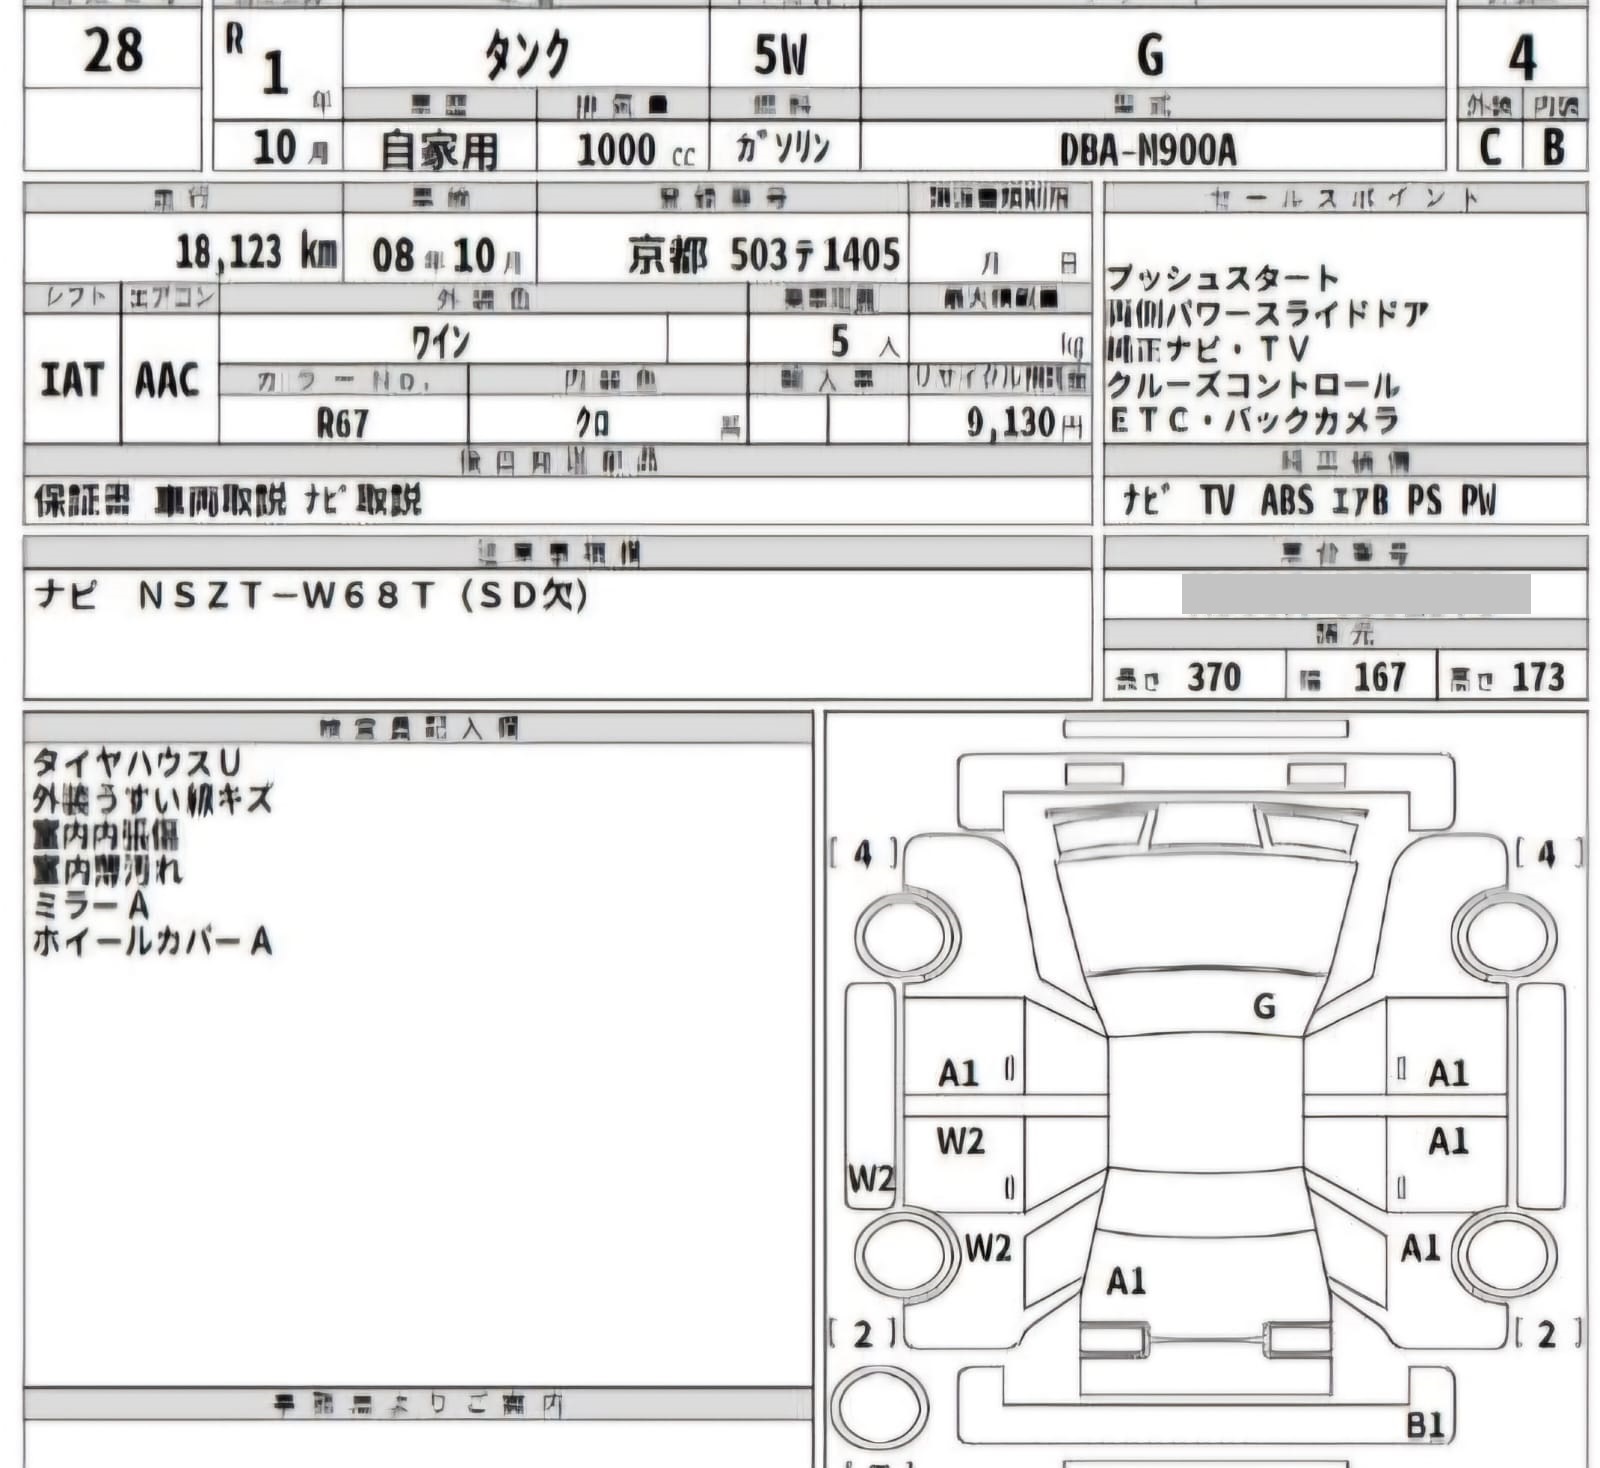Select the B1 mark on rear bumper

click(1424, 1425)
